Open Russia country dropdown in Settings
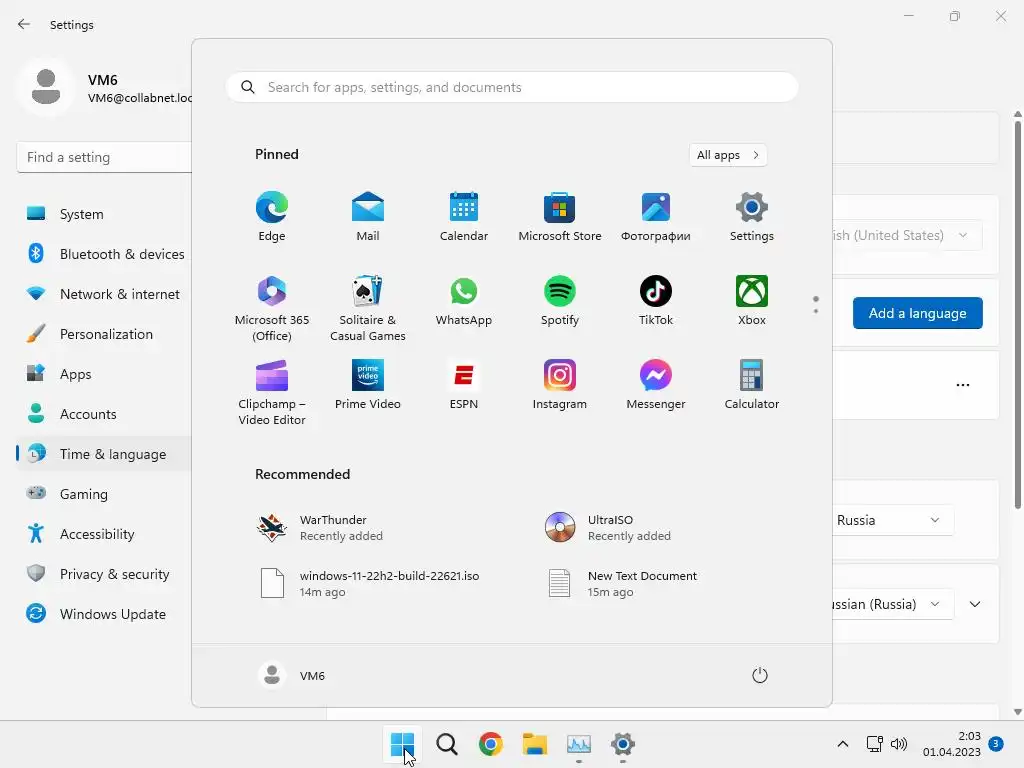This screenshot has width=1024, height=768. click(892, 520)
